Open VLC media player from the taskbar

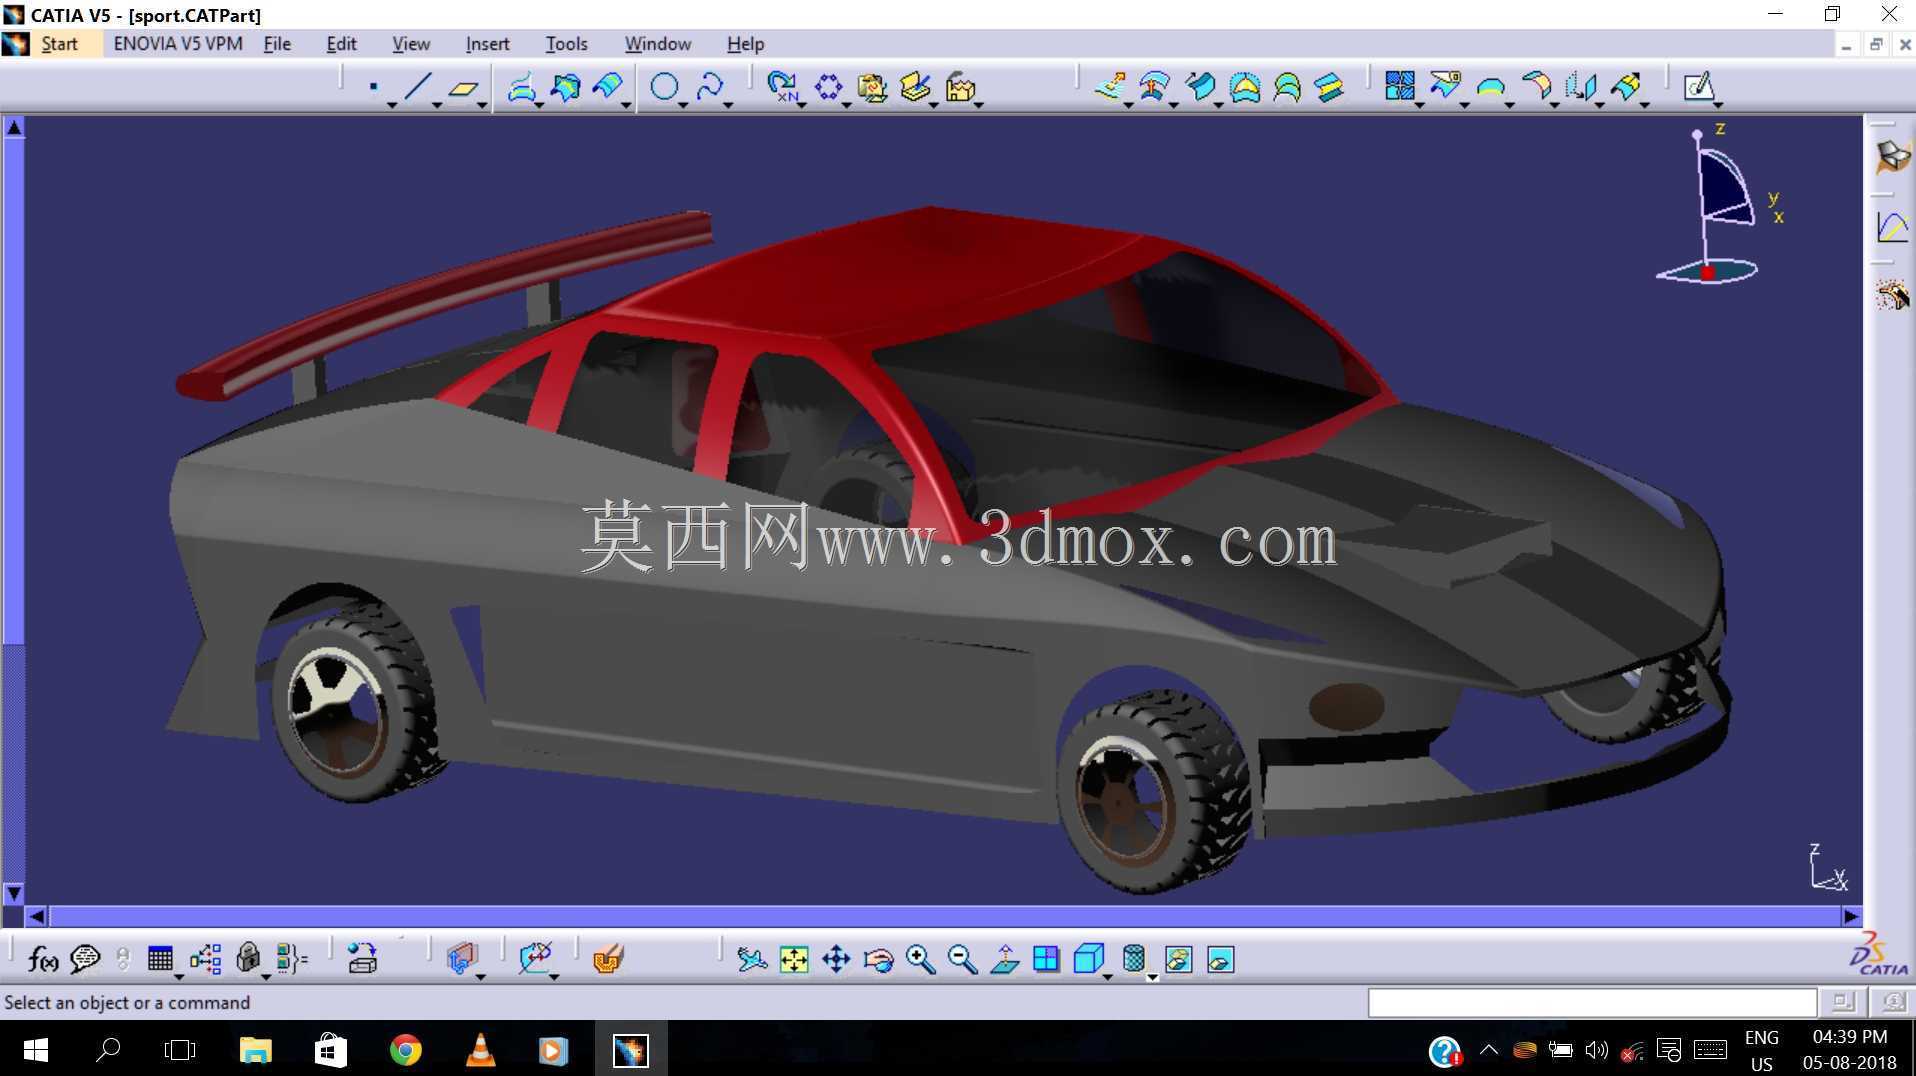481,1050
